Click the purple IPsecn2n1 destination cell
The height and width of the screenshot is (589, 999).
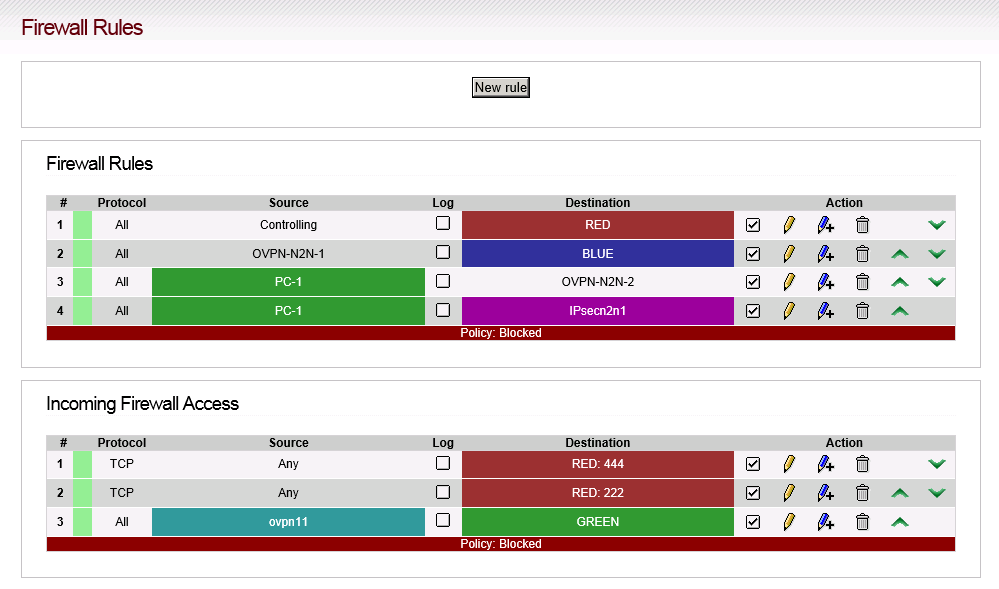point(598,311)
